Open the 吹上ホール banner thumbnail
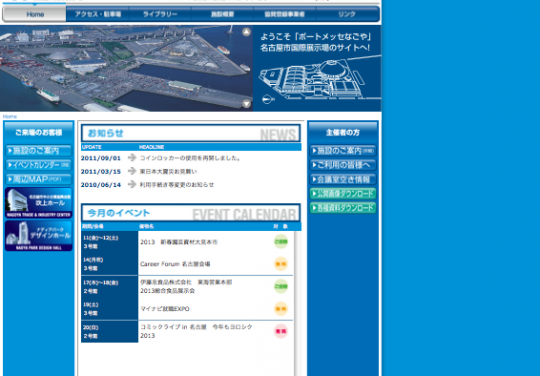540x376 pixels. coord(39,203)
